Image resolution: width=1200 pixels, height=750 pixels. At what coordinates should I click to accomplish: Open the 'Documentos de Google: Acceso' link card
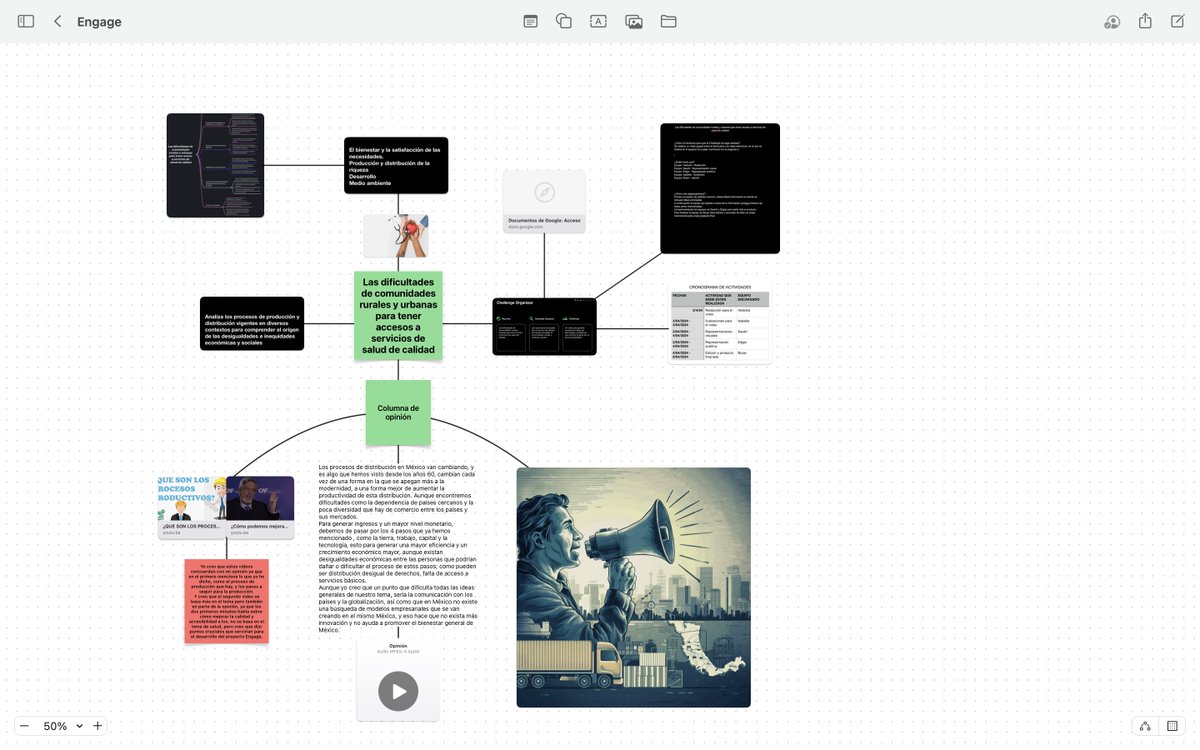tap(544, 203)
